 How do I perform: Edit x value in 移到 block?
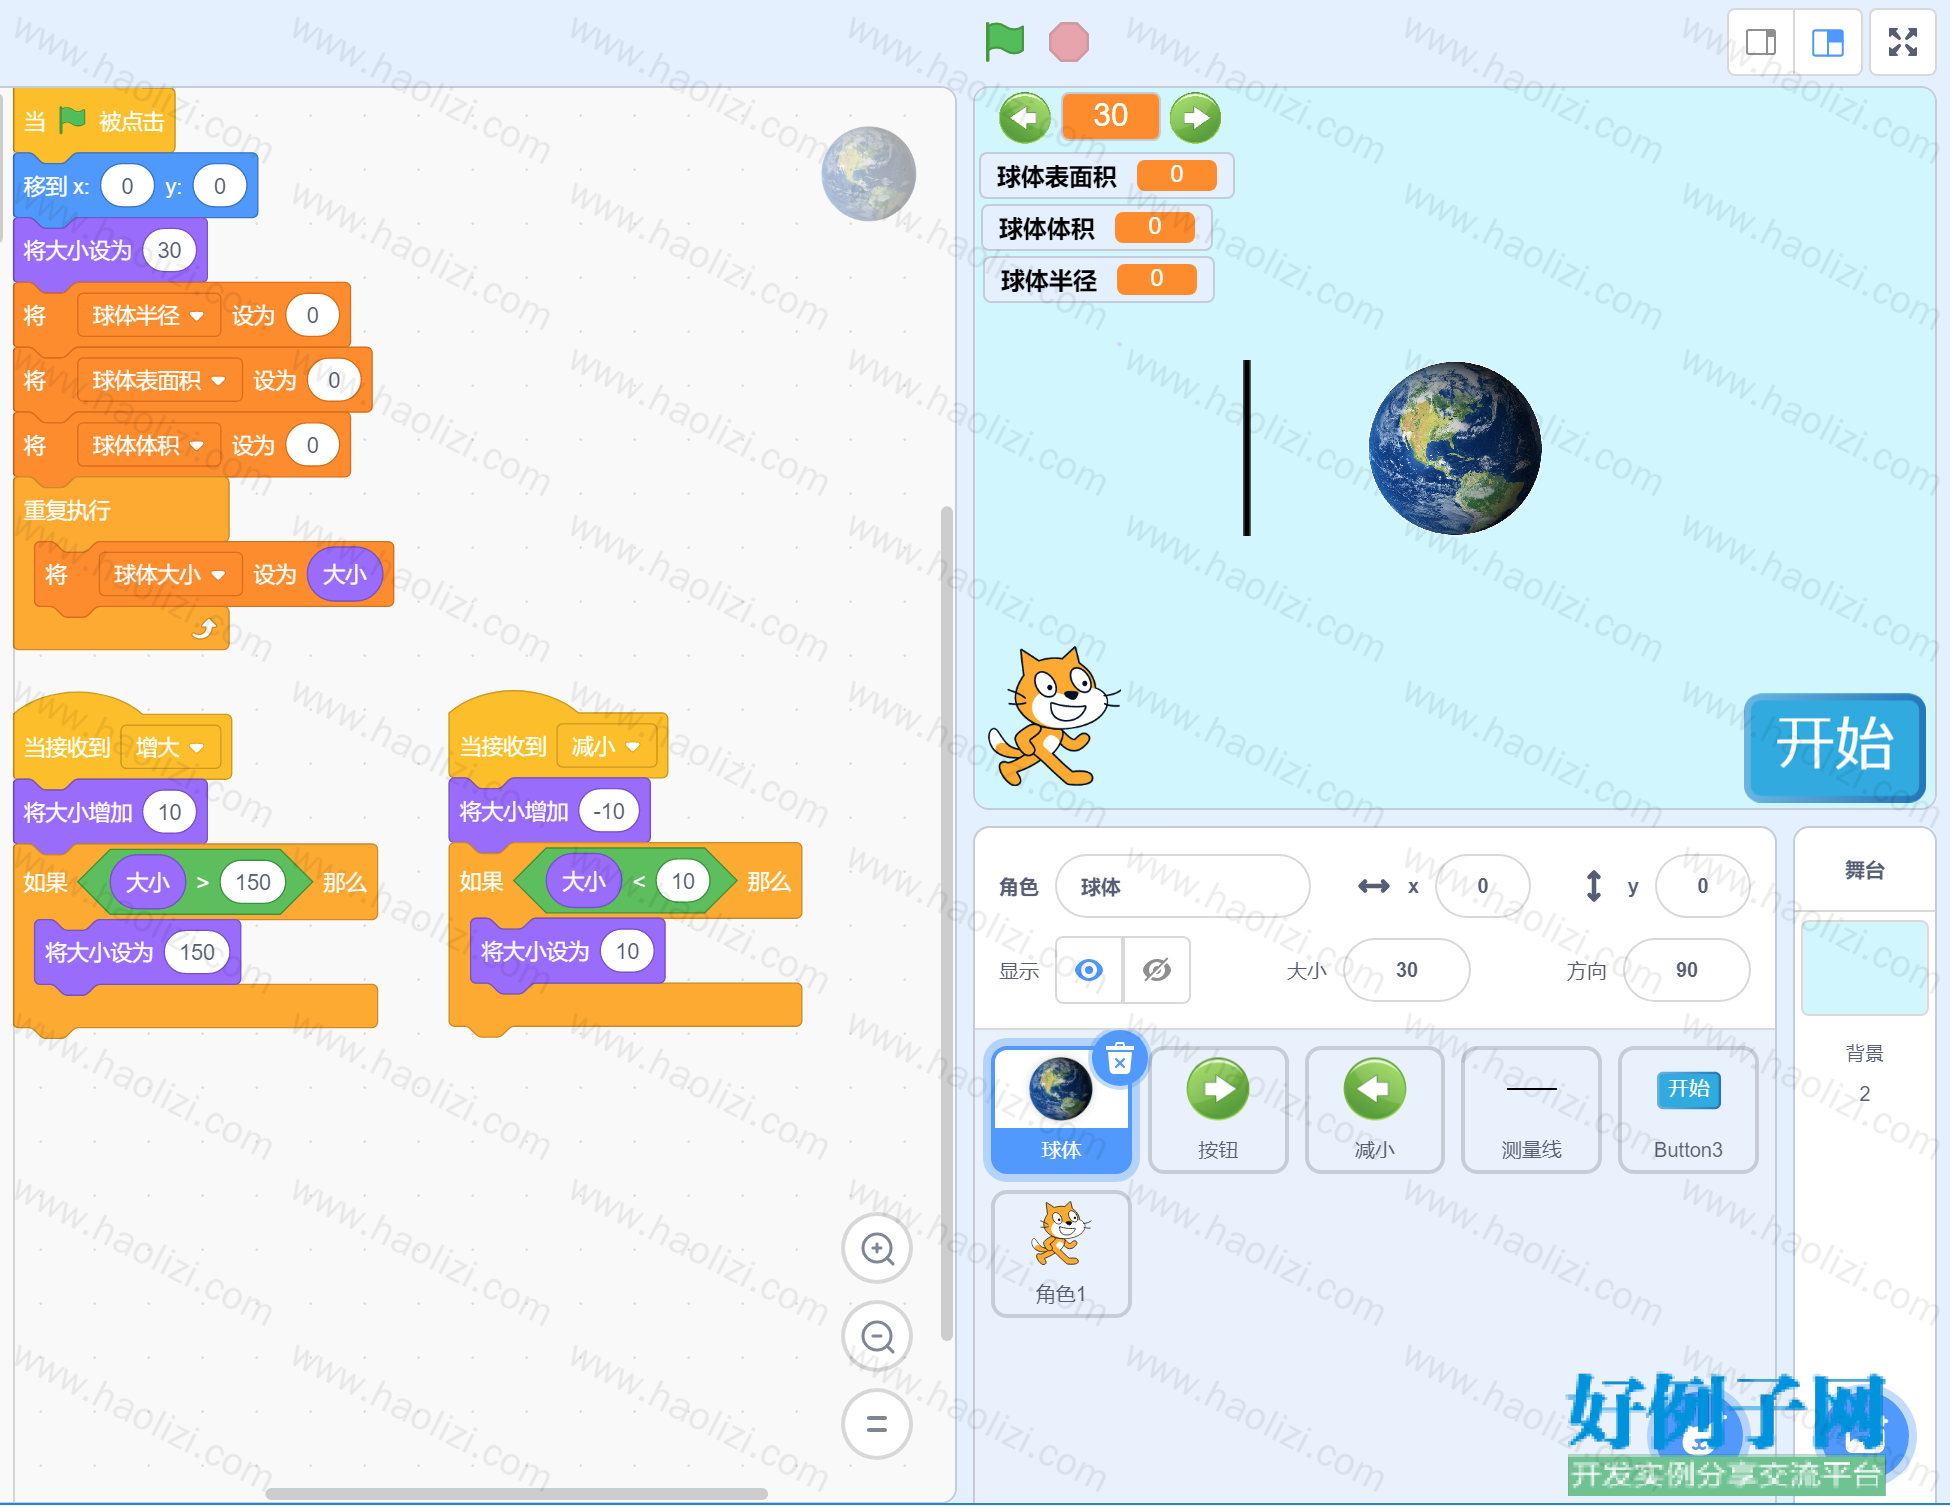(x=128, y=186)
